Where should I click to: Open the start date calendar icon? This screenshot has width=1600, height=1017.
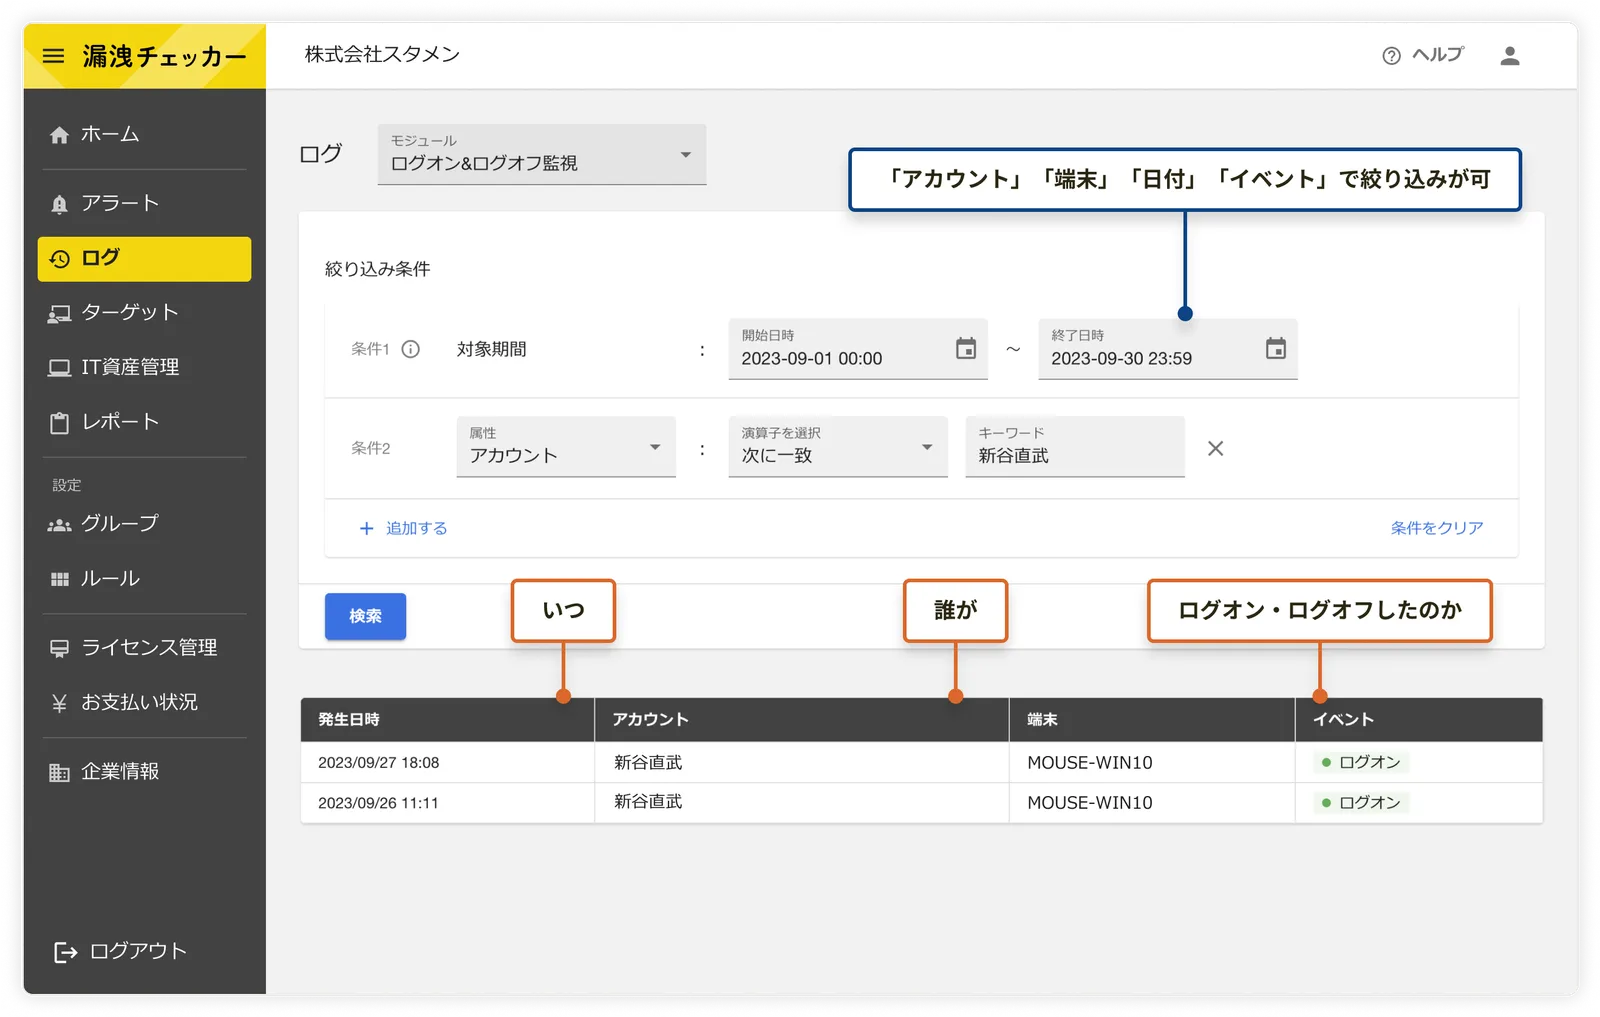click(966, 348)
